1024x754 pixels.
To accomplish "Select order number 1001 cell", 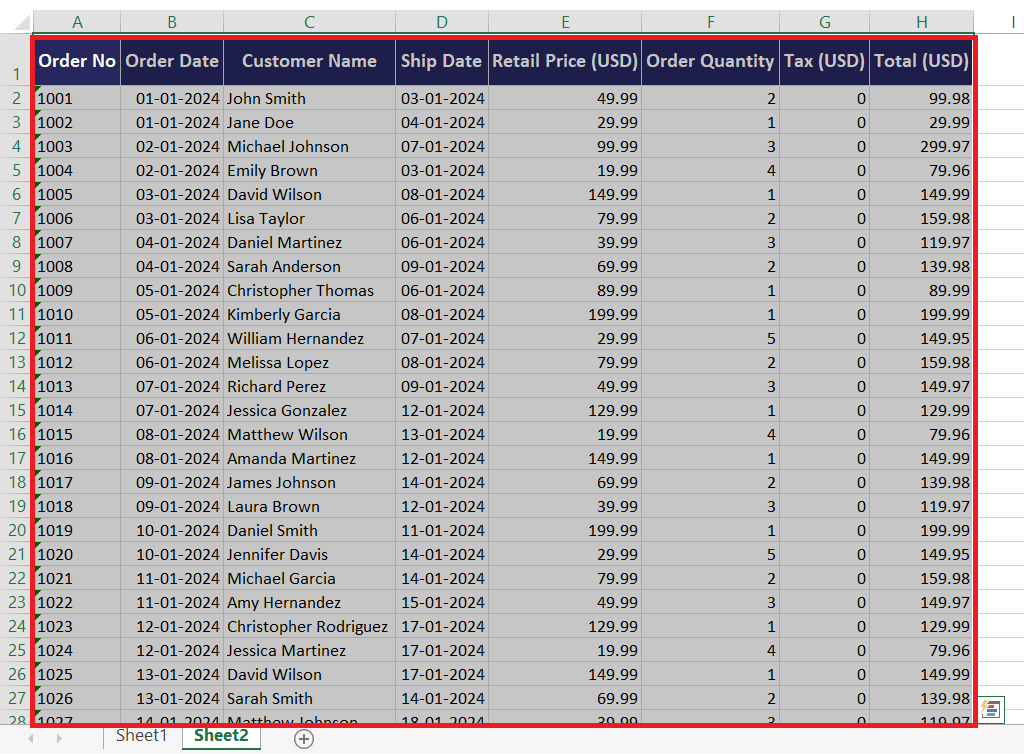I will [77, 99].
